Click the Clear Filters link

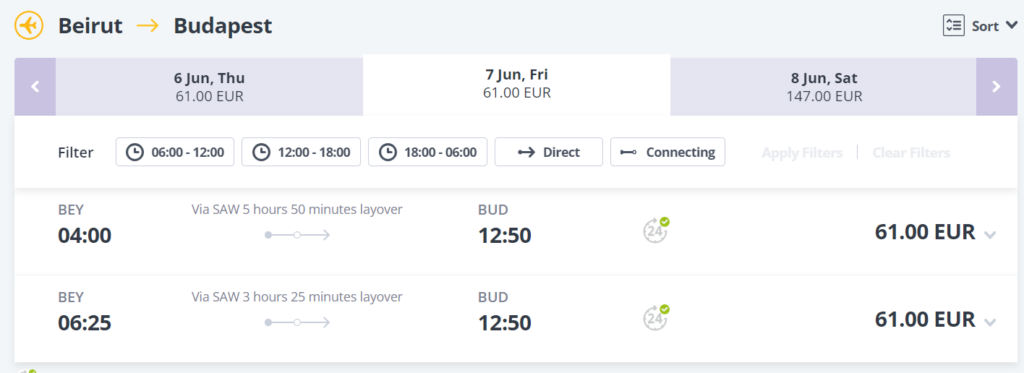(x=911, y=153)
